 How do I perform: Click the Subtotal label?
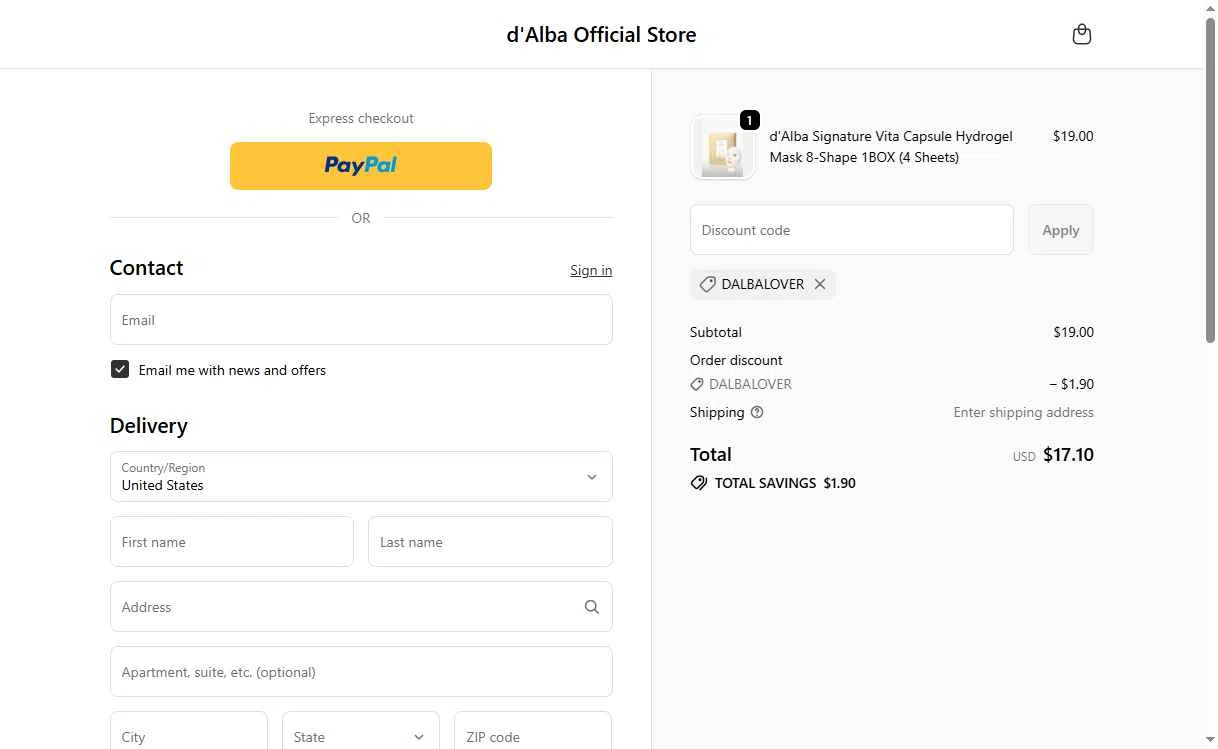tap(716, 332)
